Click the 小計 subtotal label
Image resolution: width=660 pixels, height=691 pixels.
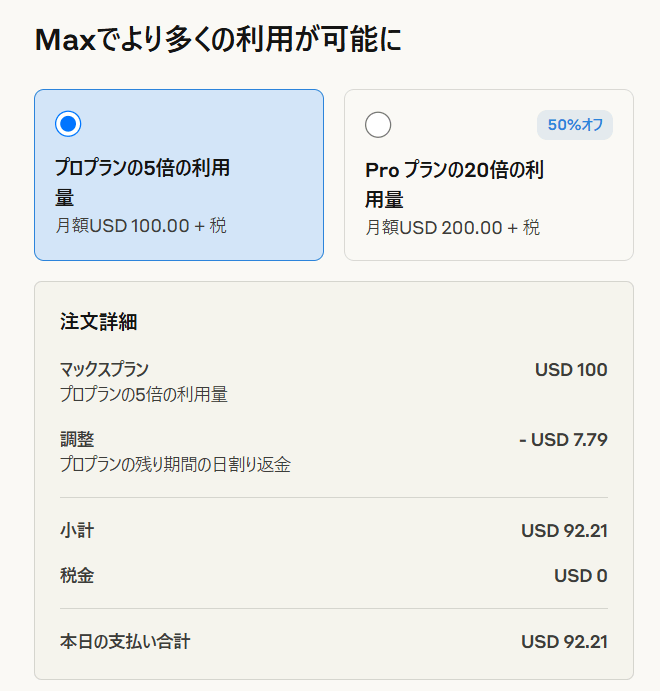point(77,531)
